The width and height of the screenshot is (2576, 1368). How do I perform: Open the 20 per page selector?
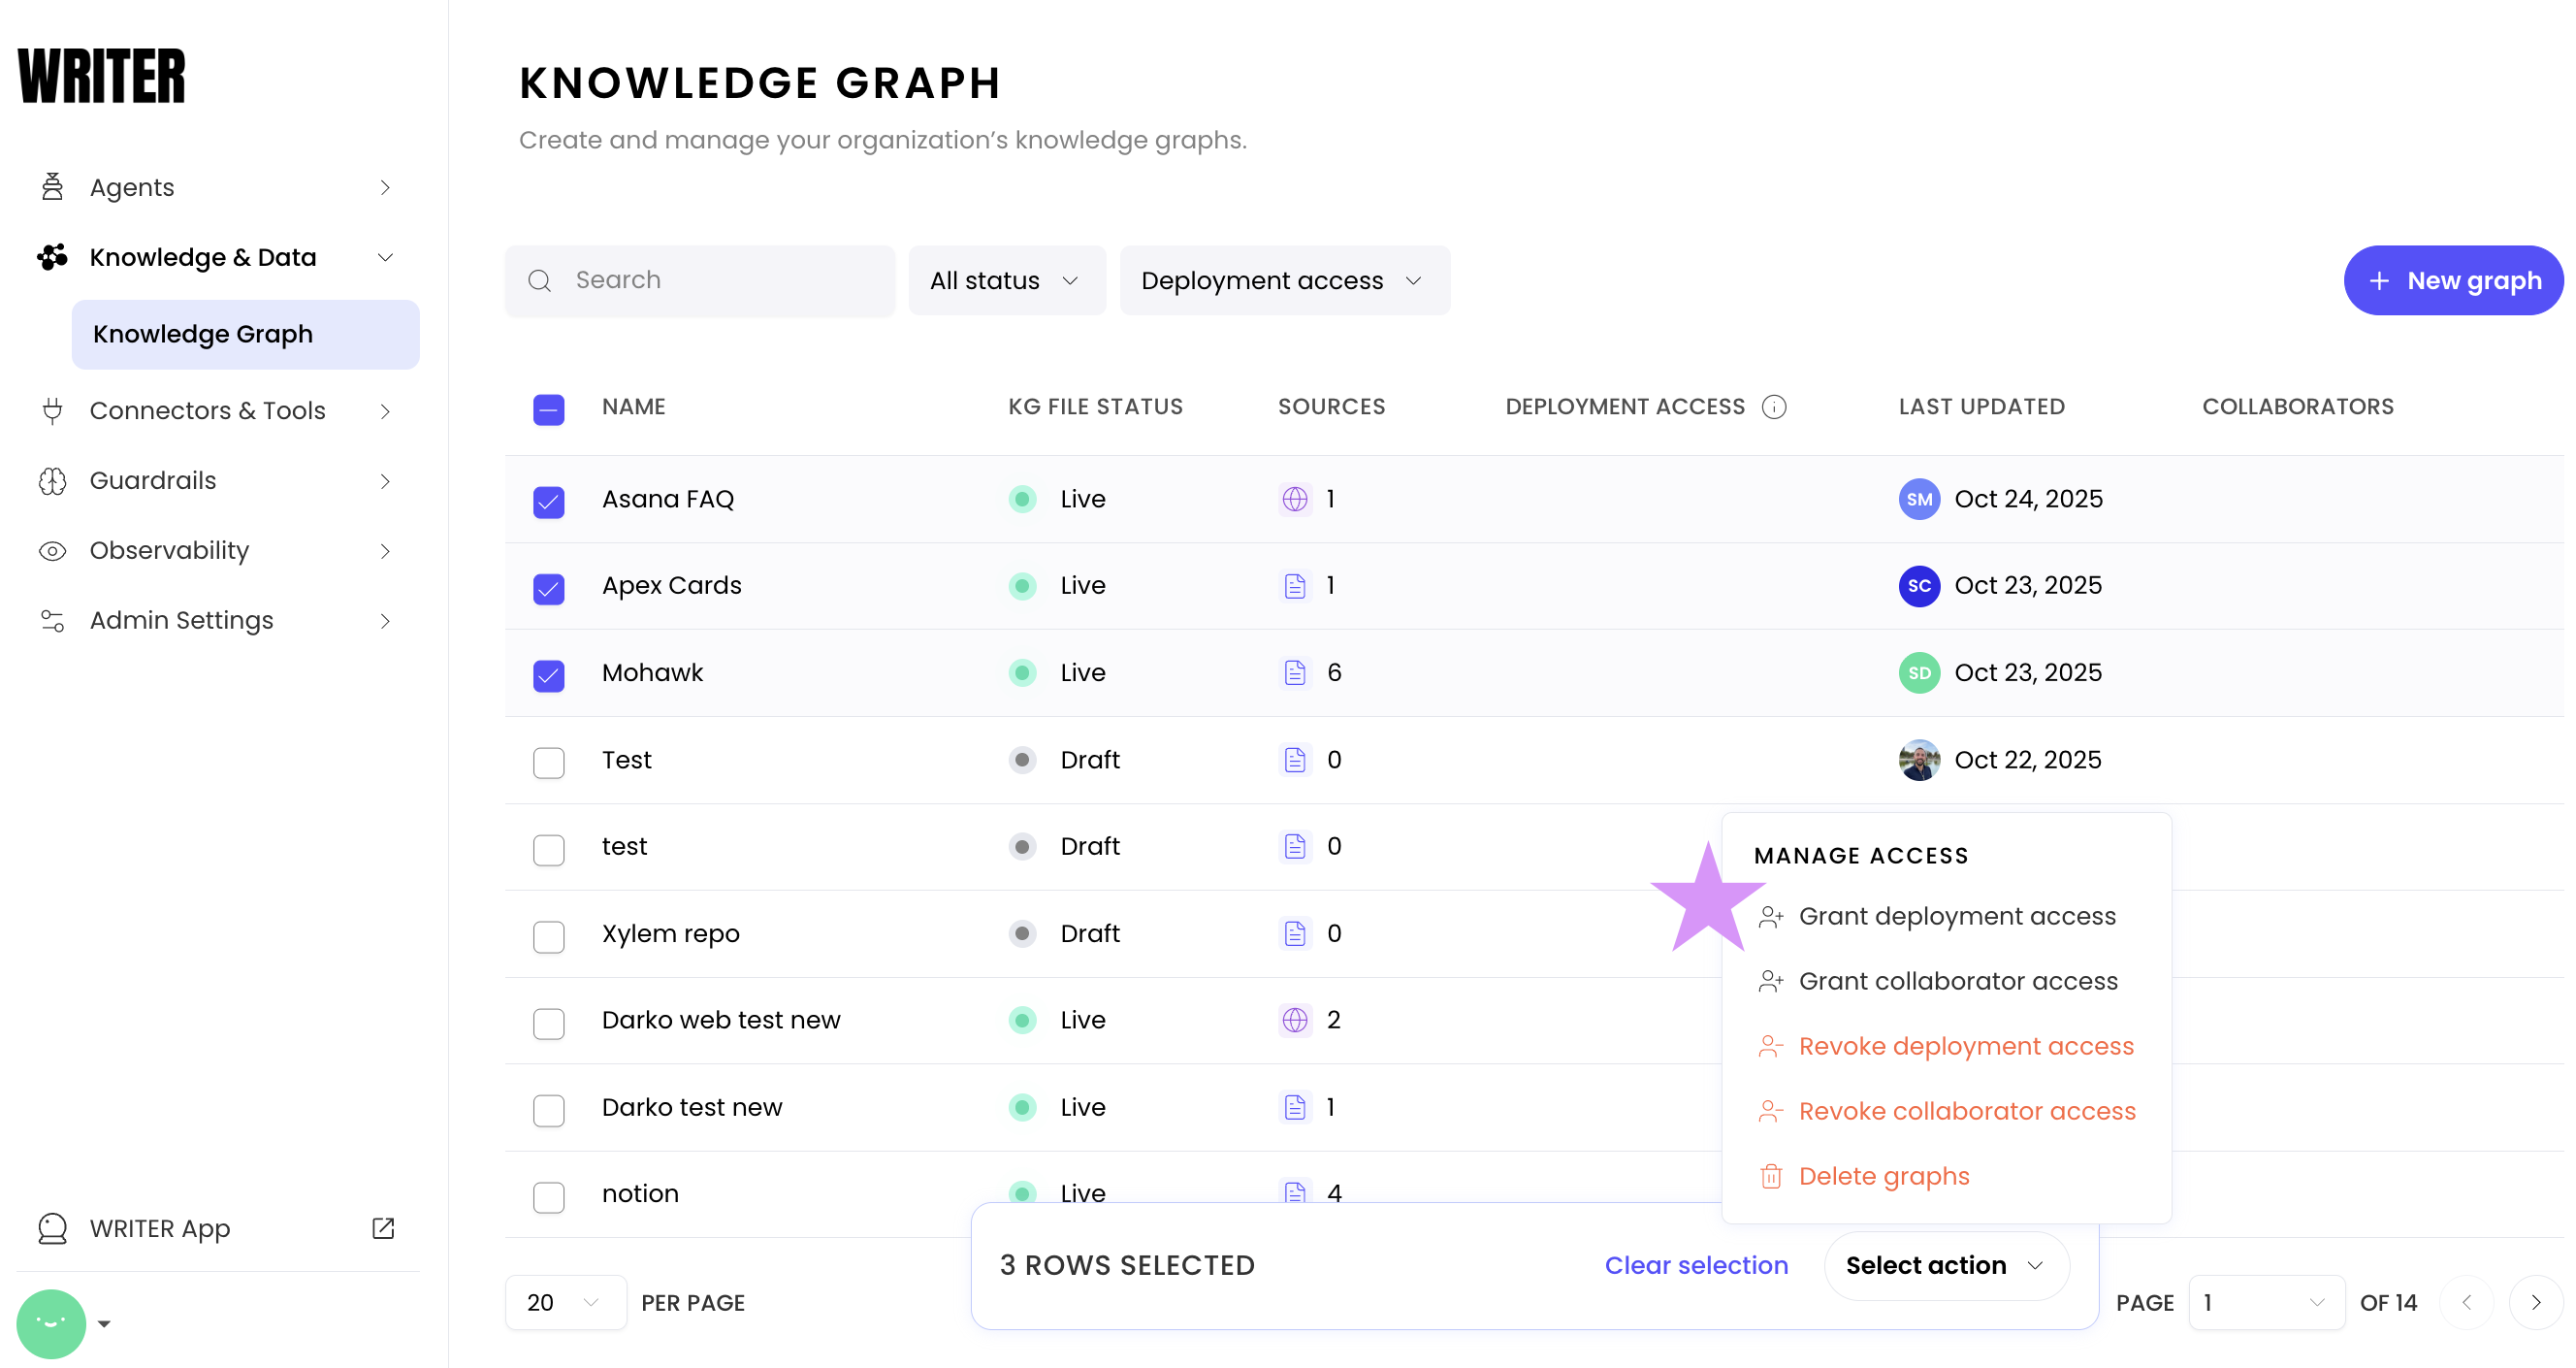565,1302
